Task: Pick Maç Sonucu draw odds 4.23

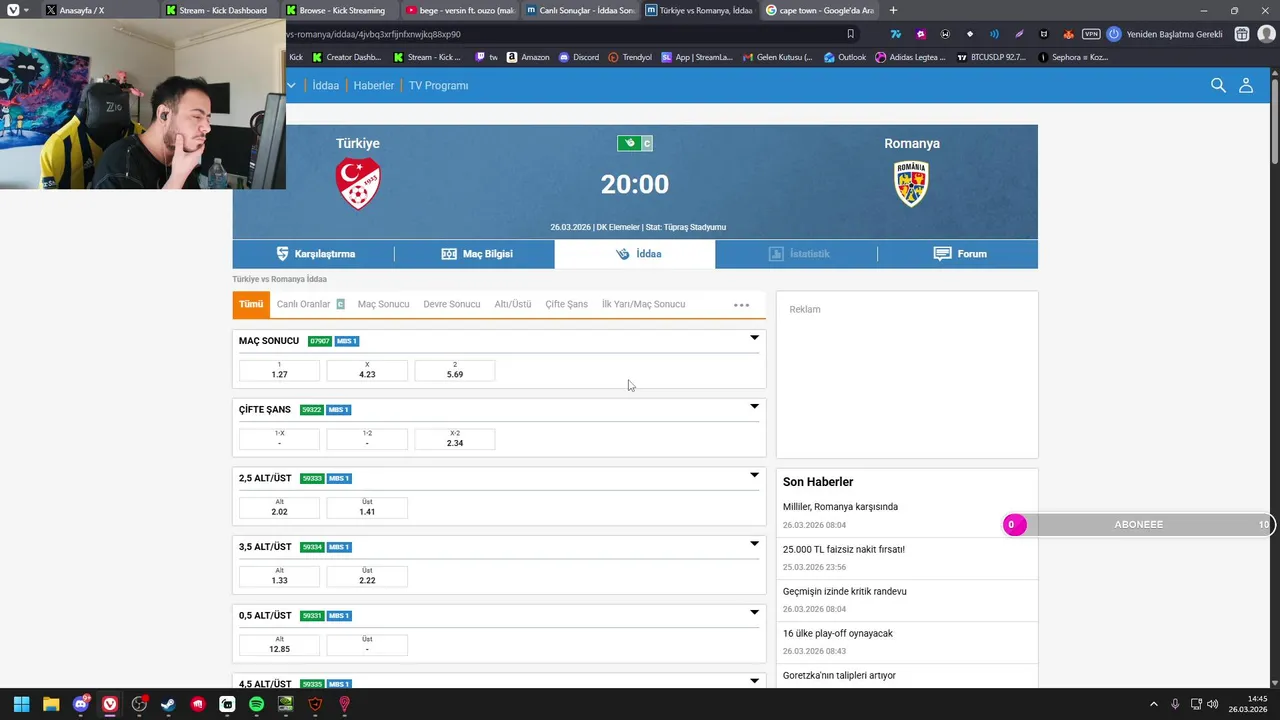Action: (x=367, y=371)
